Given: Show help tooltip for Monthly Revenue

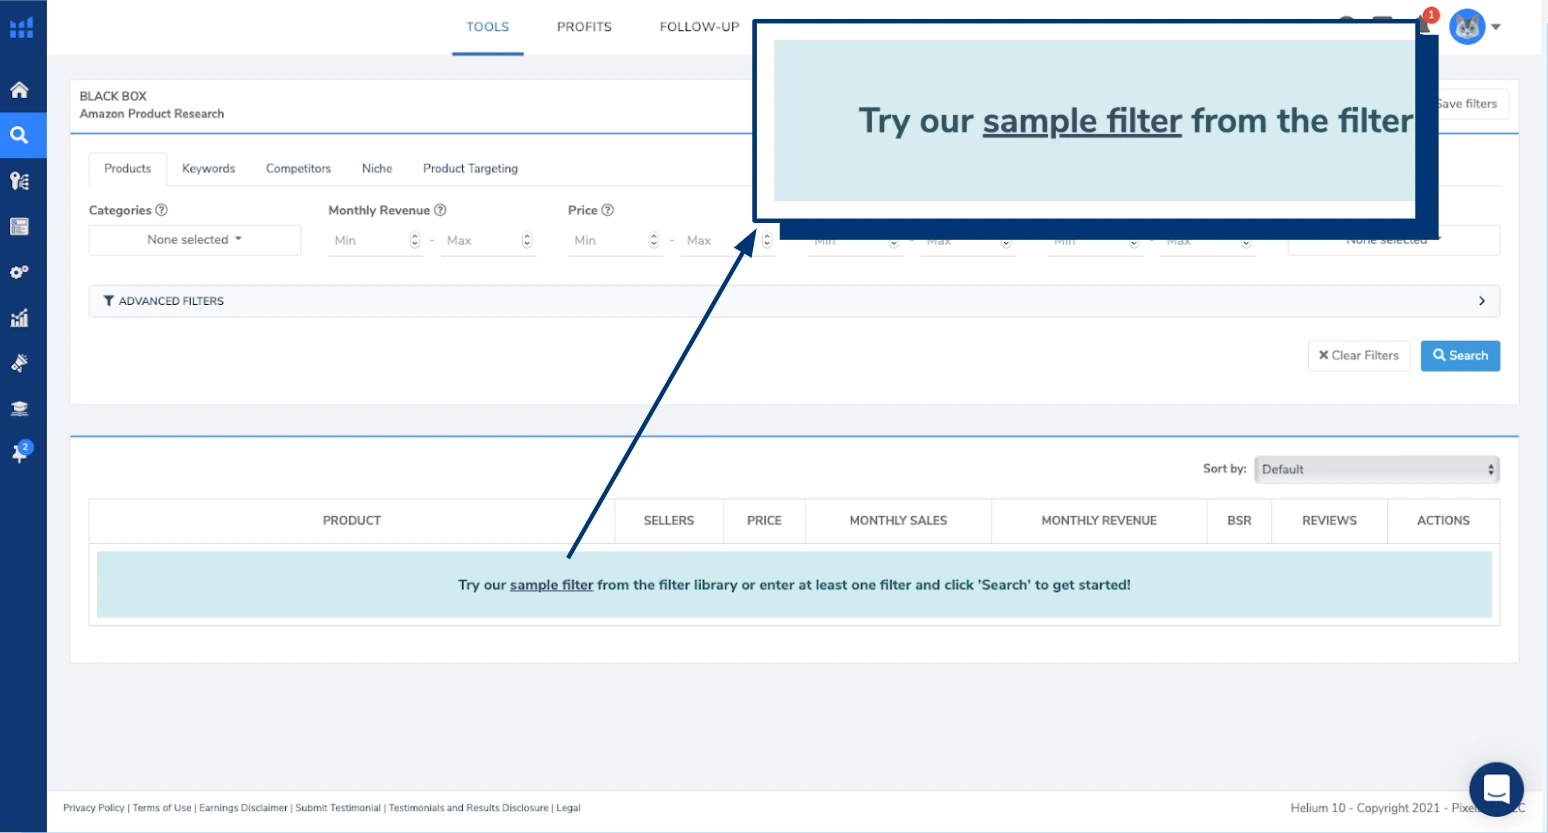Looking at the screenshot, I should click(440, 210).
